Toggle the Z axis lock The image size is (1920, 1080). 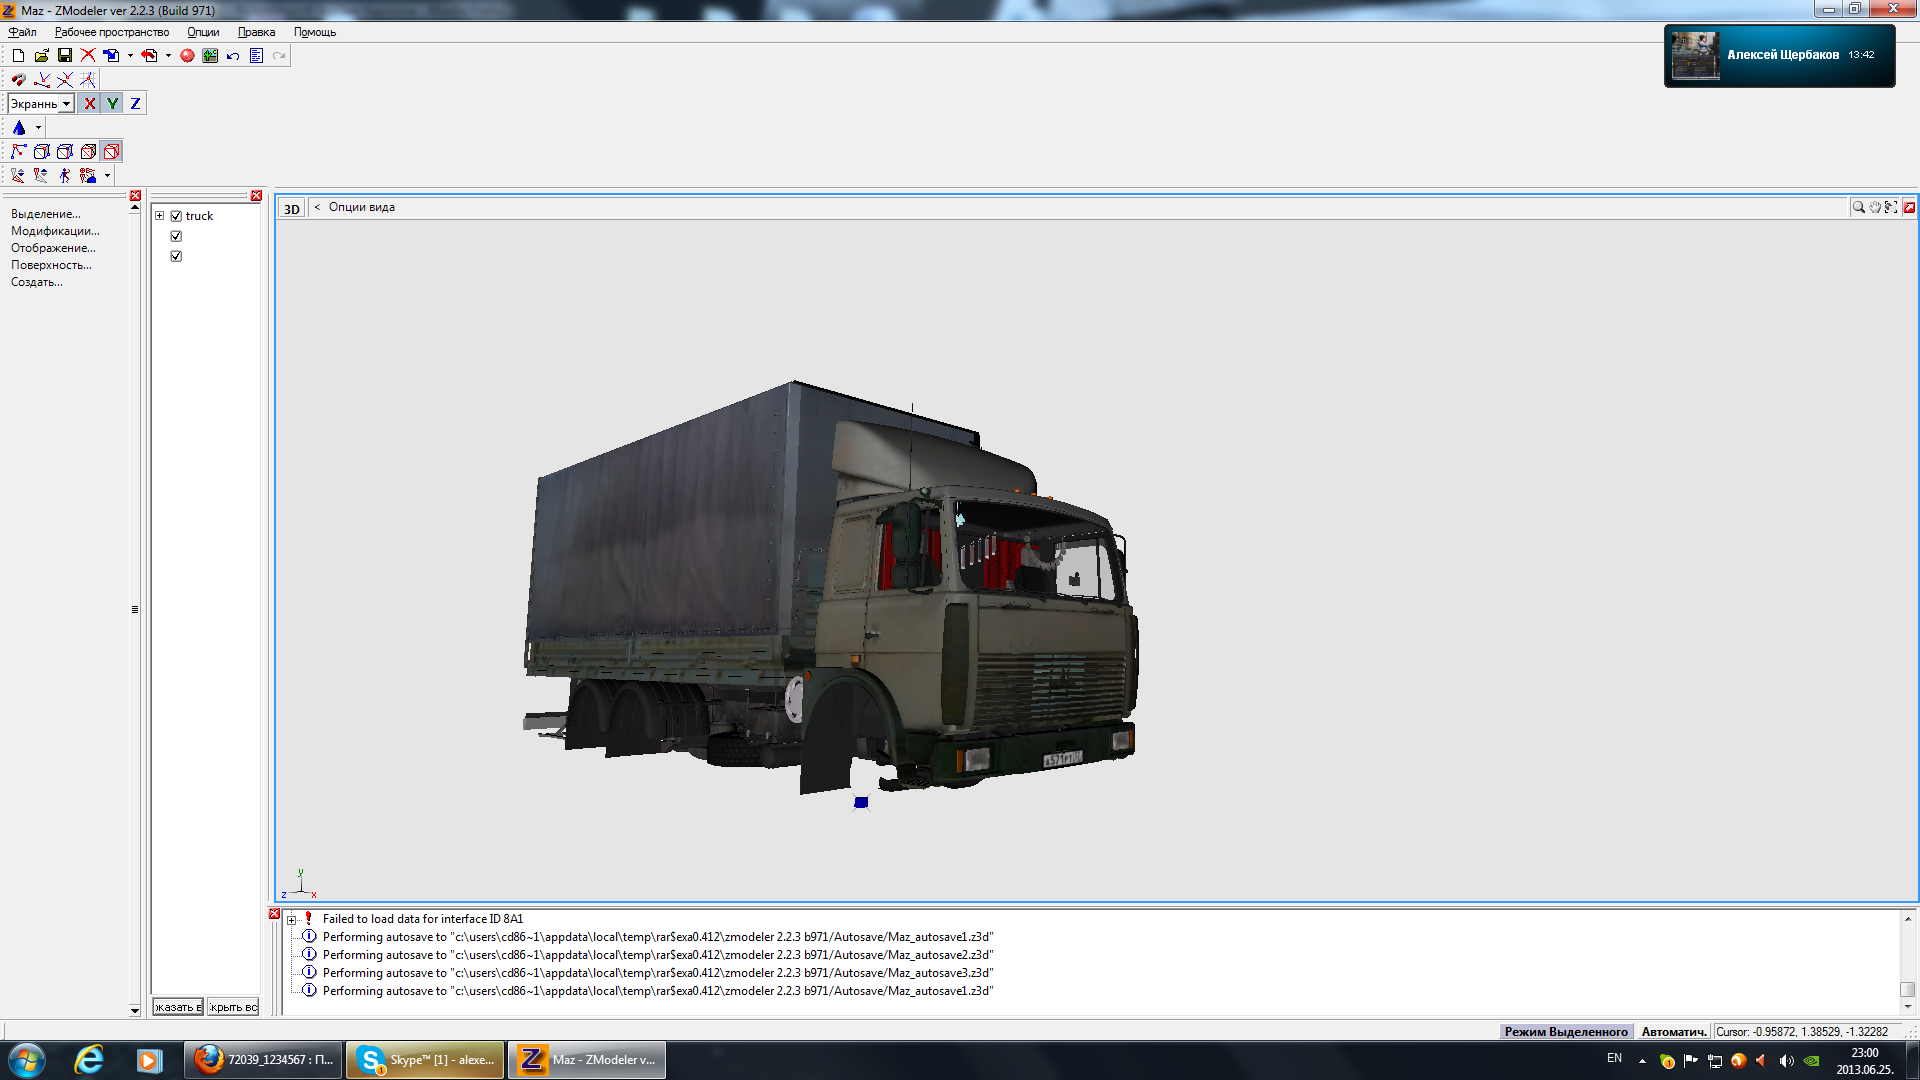pyautogui.click(x=135, y=104)
